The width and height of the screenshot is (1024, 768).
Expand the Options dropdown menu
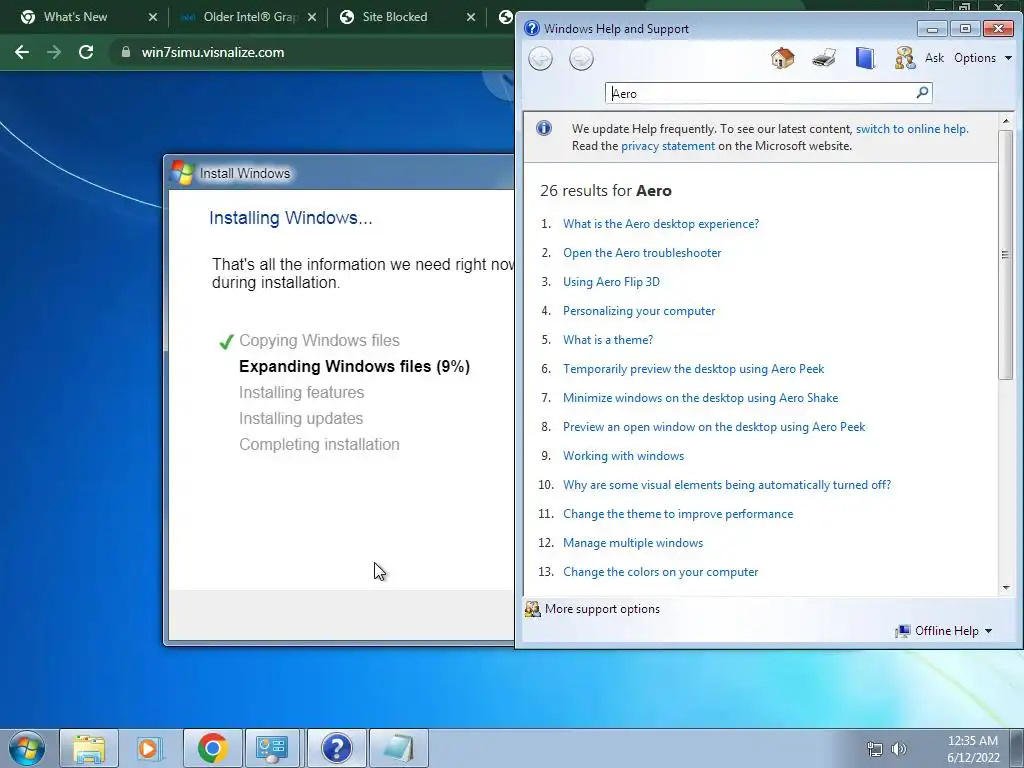click(x=983, y=58)
